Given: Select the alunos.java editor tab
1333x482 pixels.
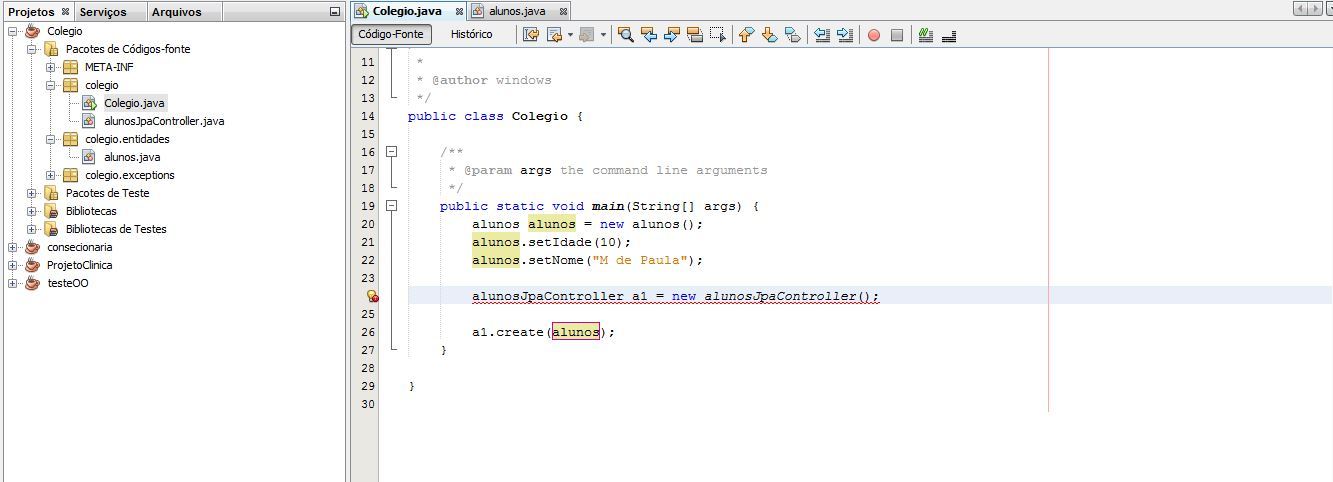Looking at the screenshot, I should pos(517,11).
